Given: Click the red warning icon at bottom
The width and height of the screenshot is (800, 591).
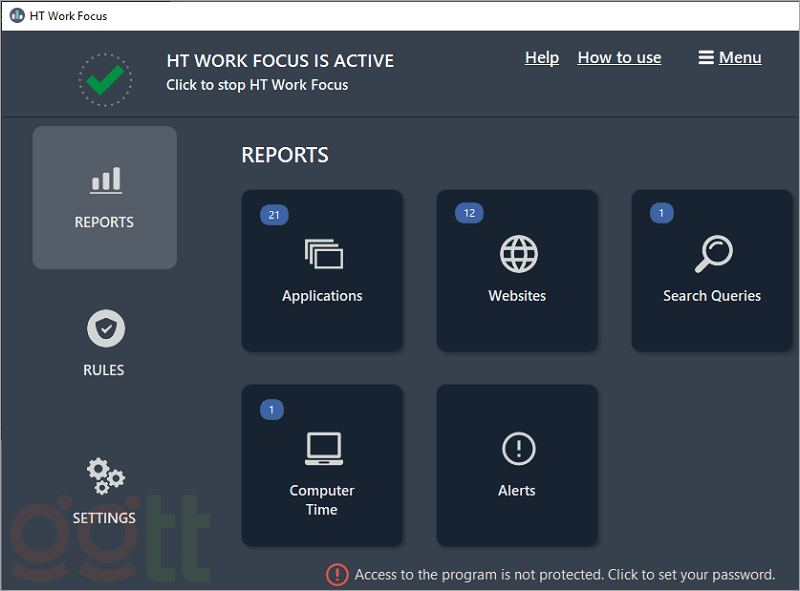Looking at the screenshot, I should (x=337, y=574).
